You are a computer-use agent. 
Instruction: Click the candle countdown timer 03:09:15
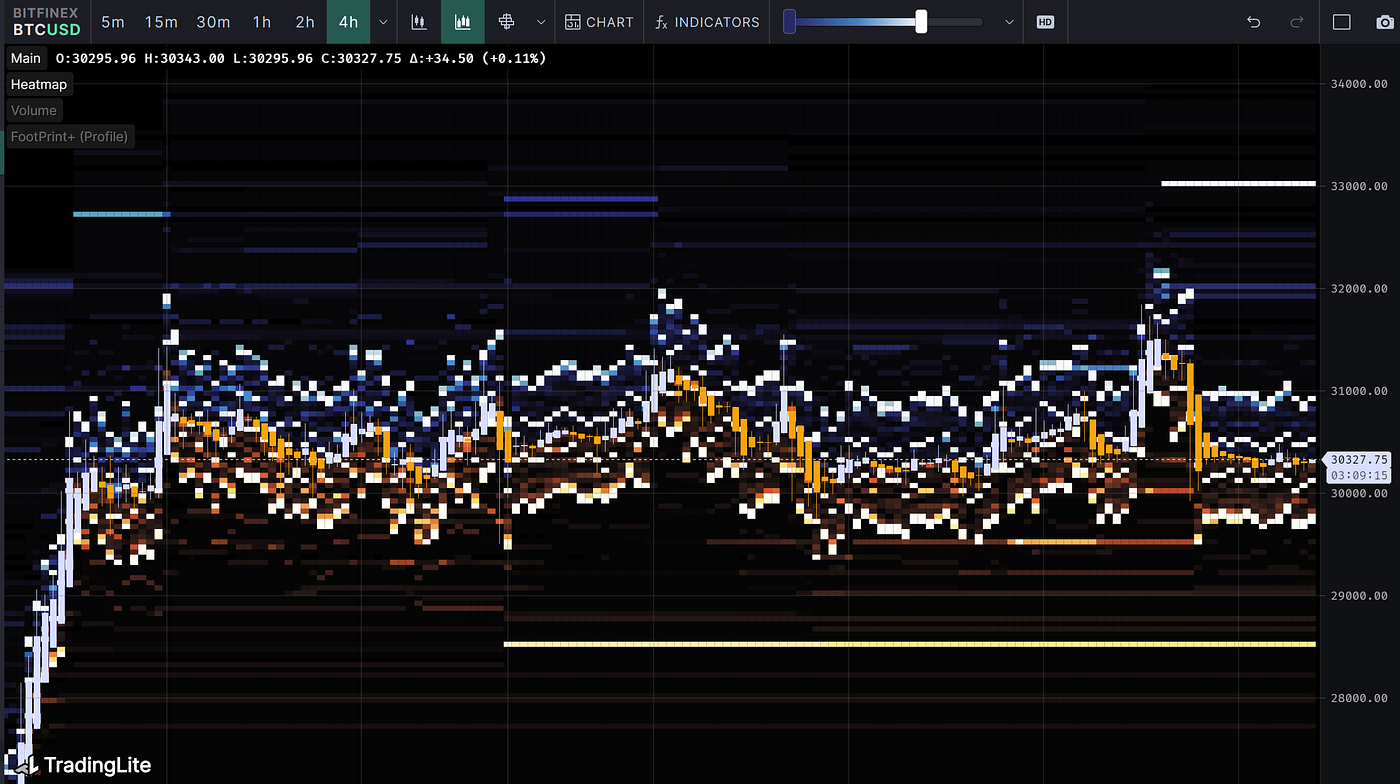(x=1359, y=475)
